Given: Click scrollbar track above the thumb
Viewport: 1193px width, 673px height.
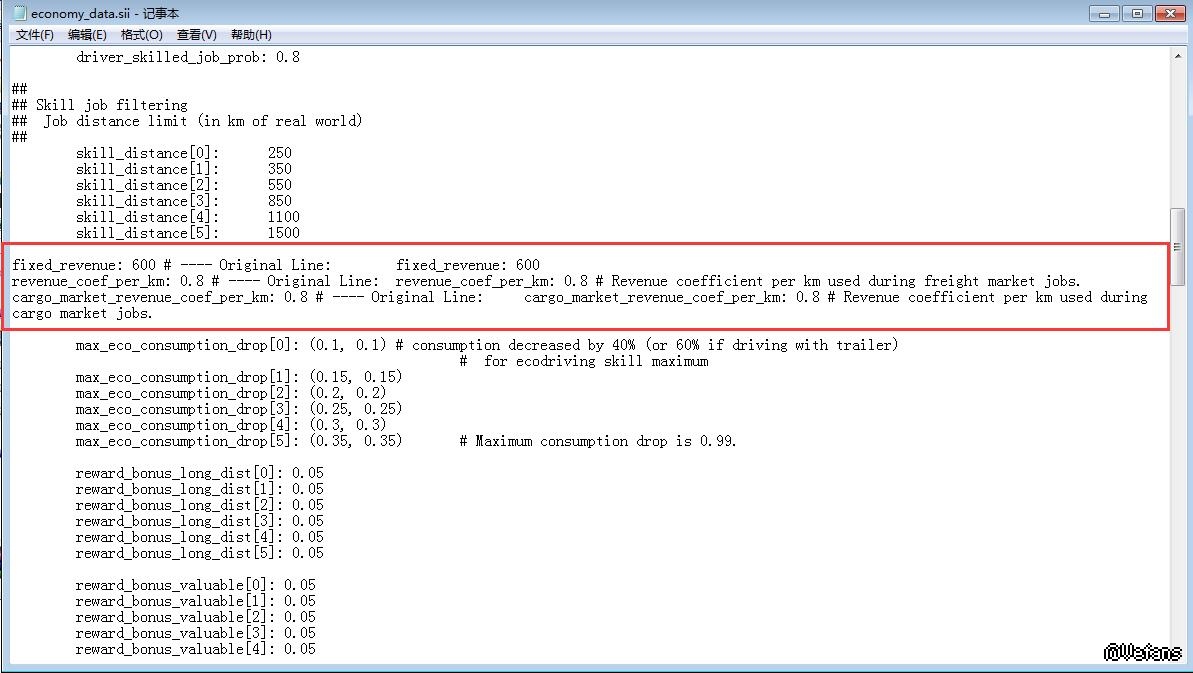Looking at the screenshot, I should [x=1177, y=130].
